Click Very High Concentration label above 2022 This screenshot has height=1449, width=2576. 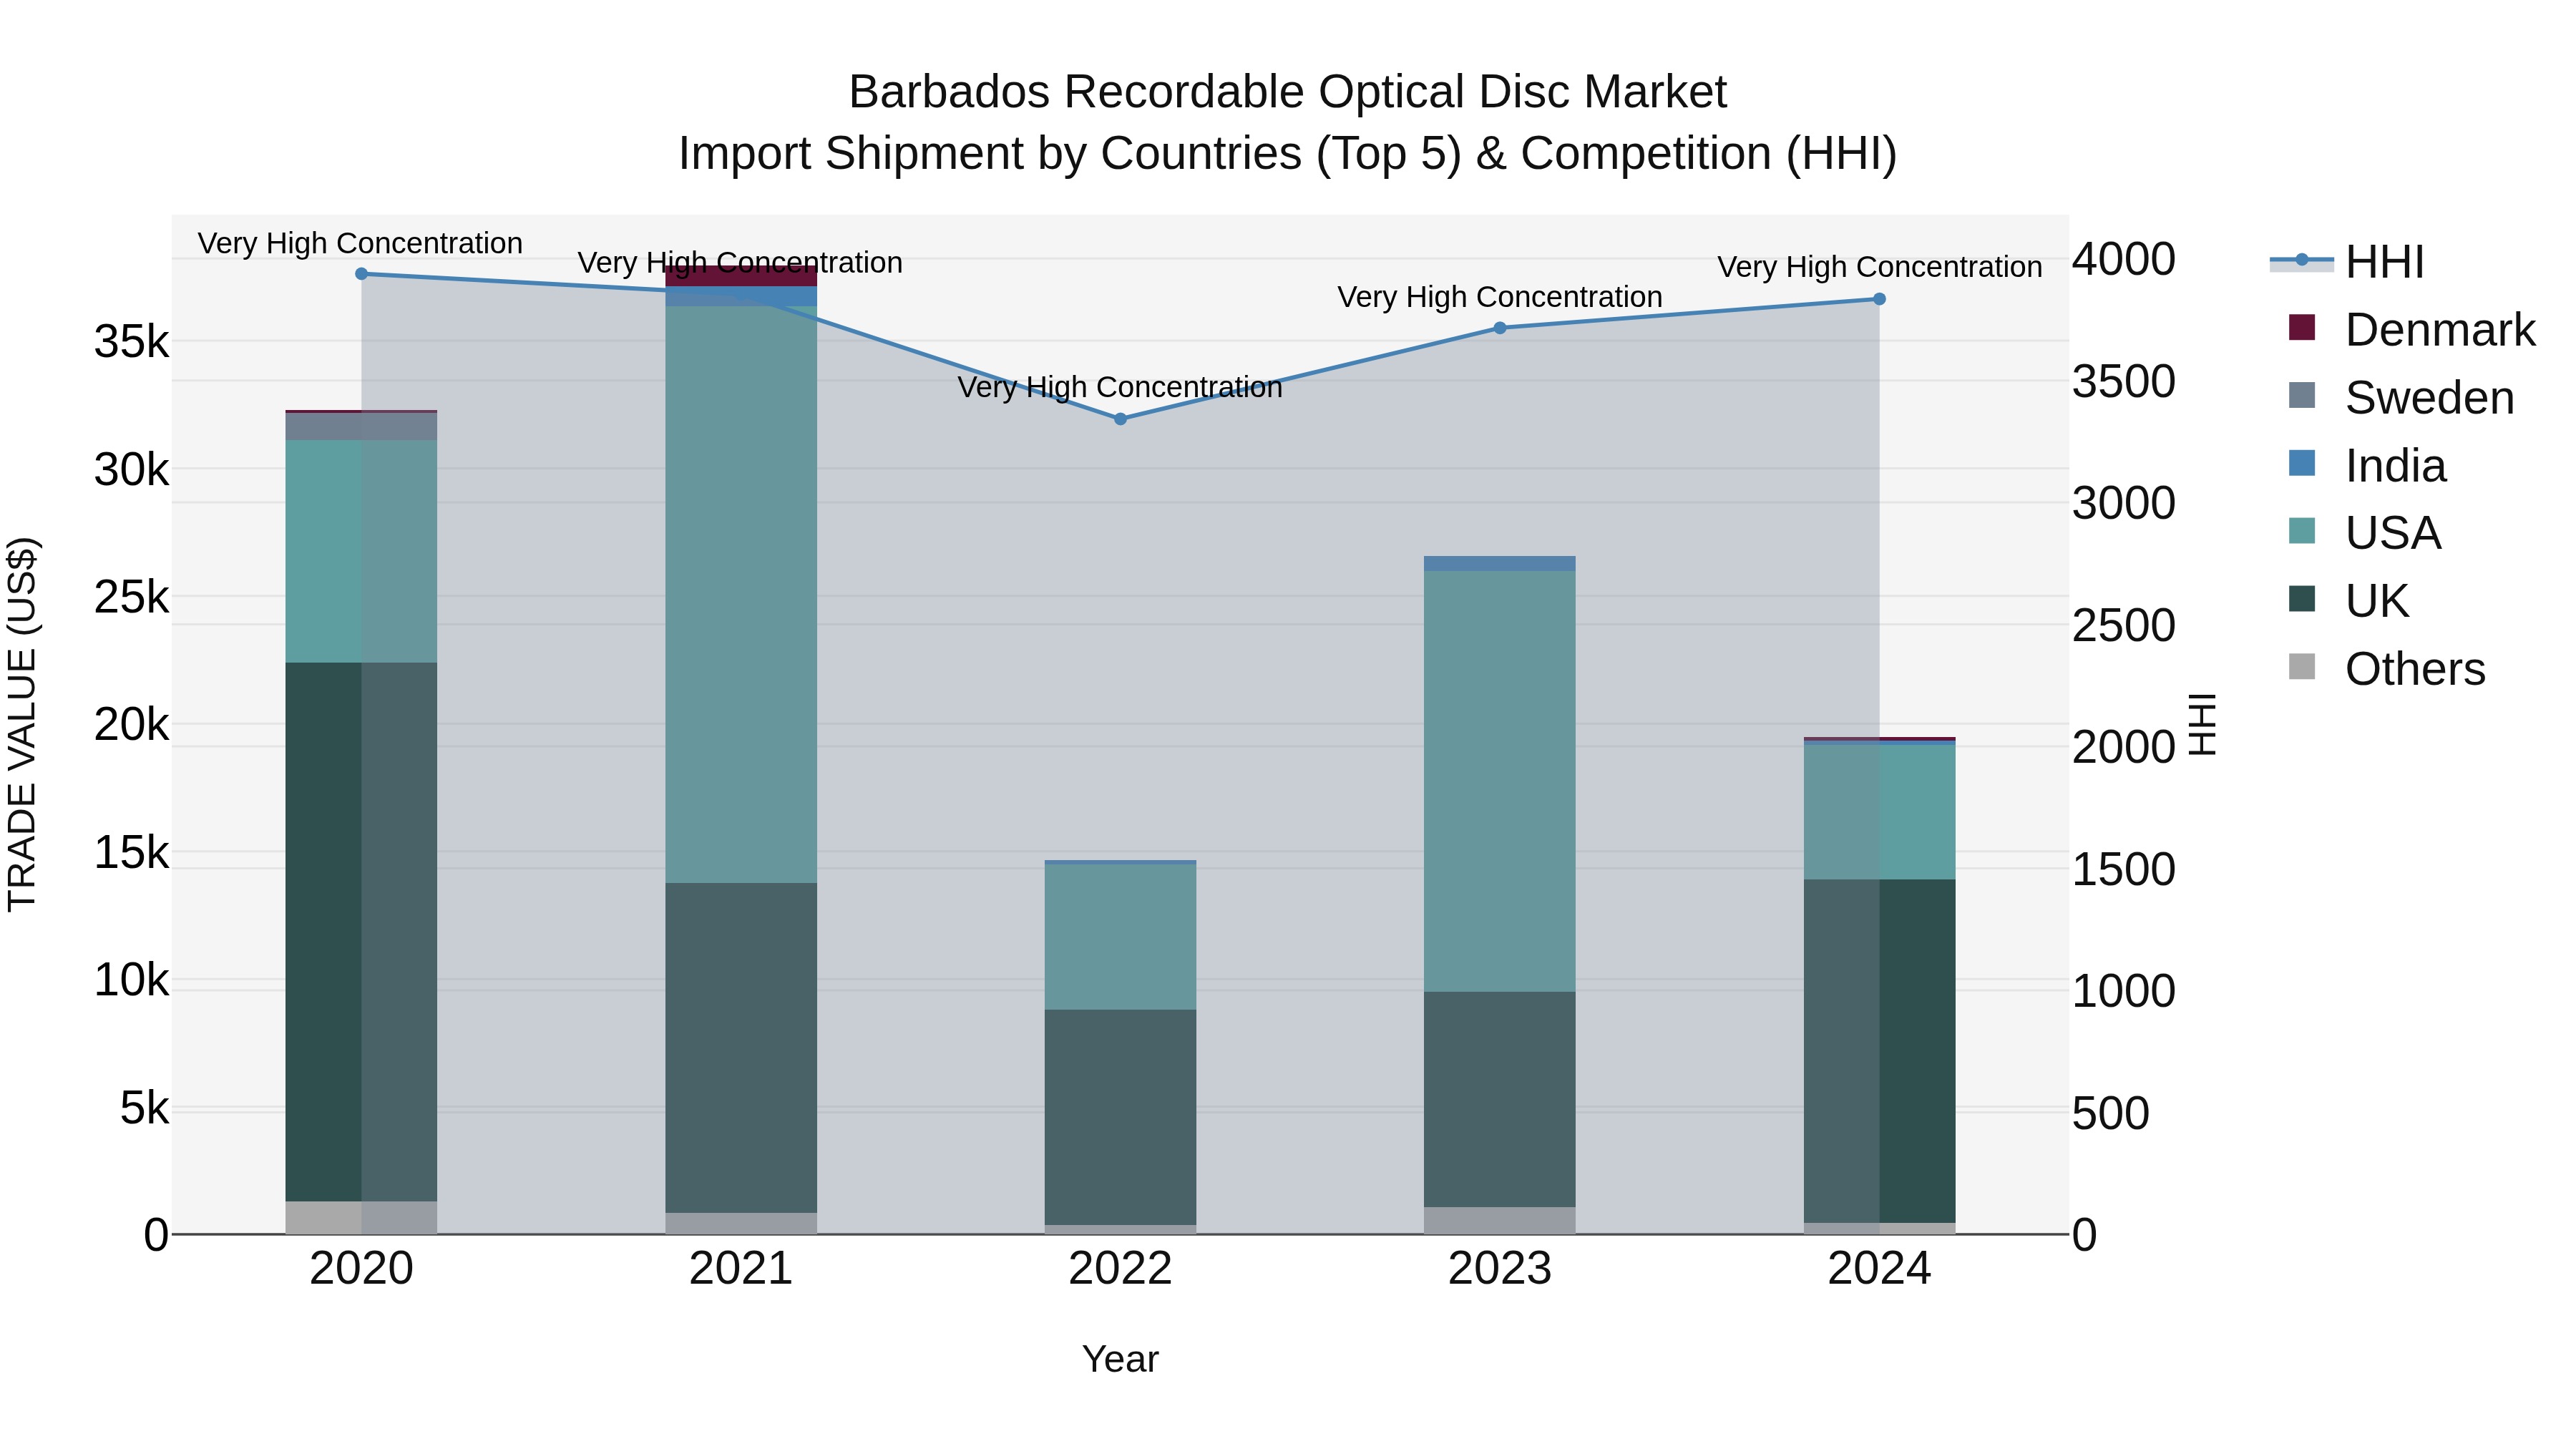[1120, 387]
